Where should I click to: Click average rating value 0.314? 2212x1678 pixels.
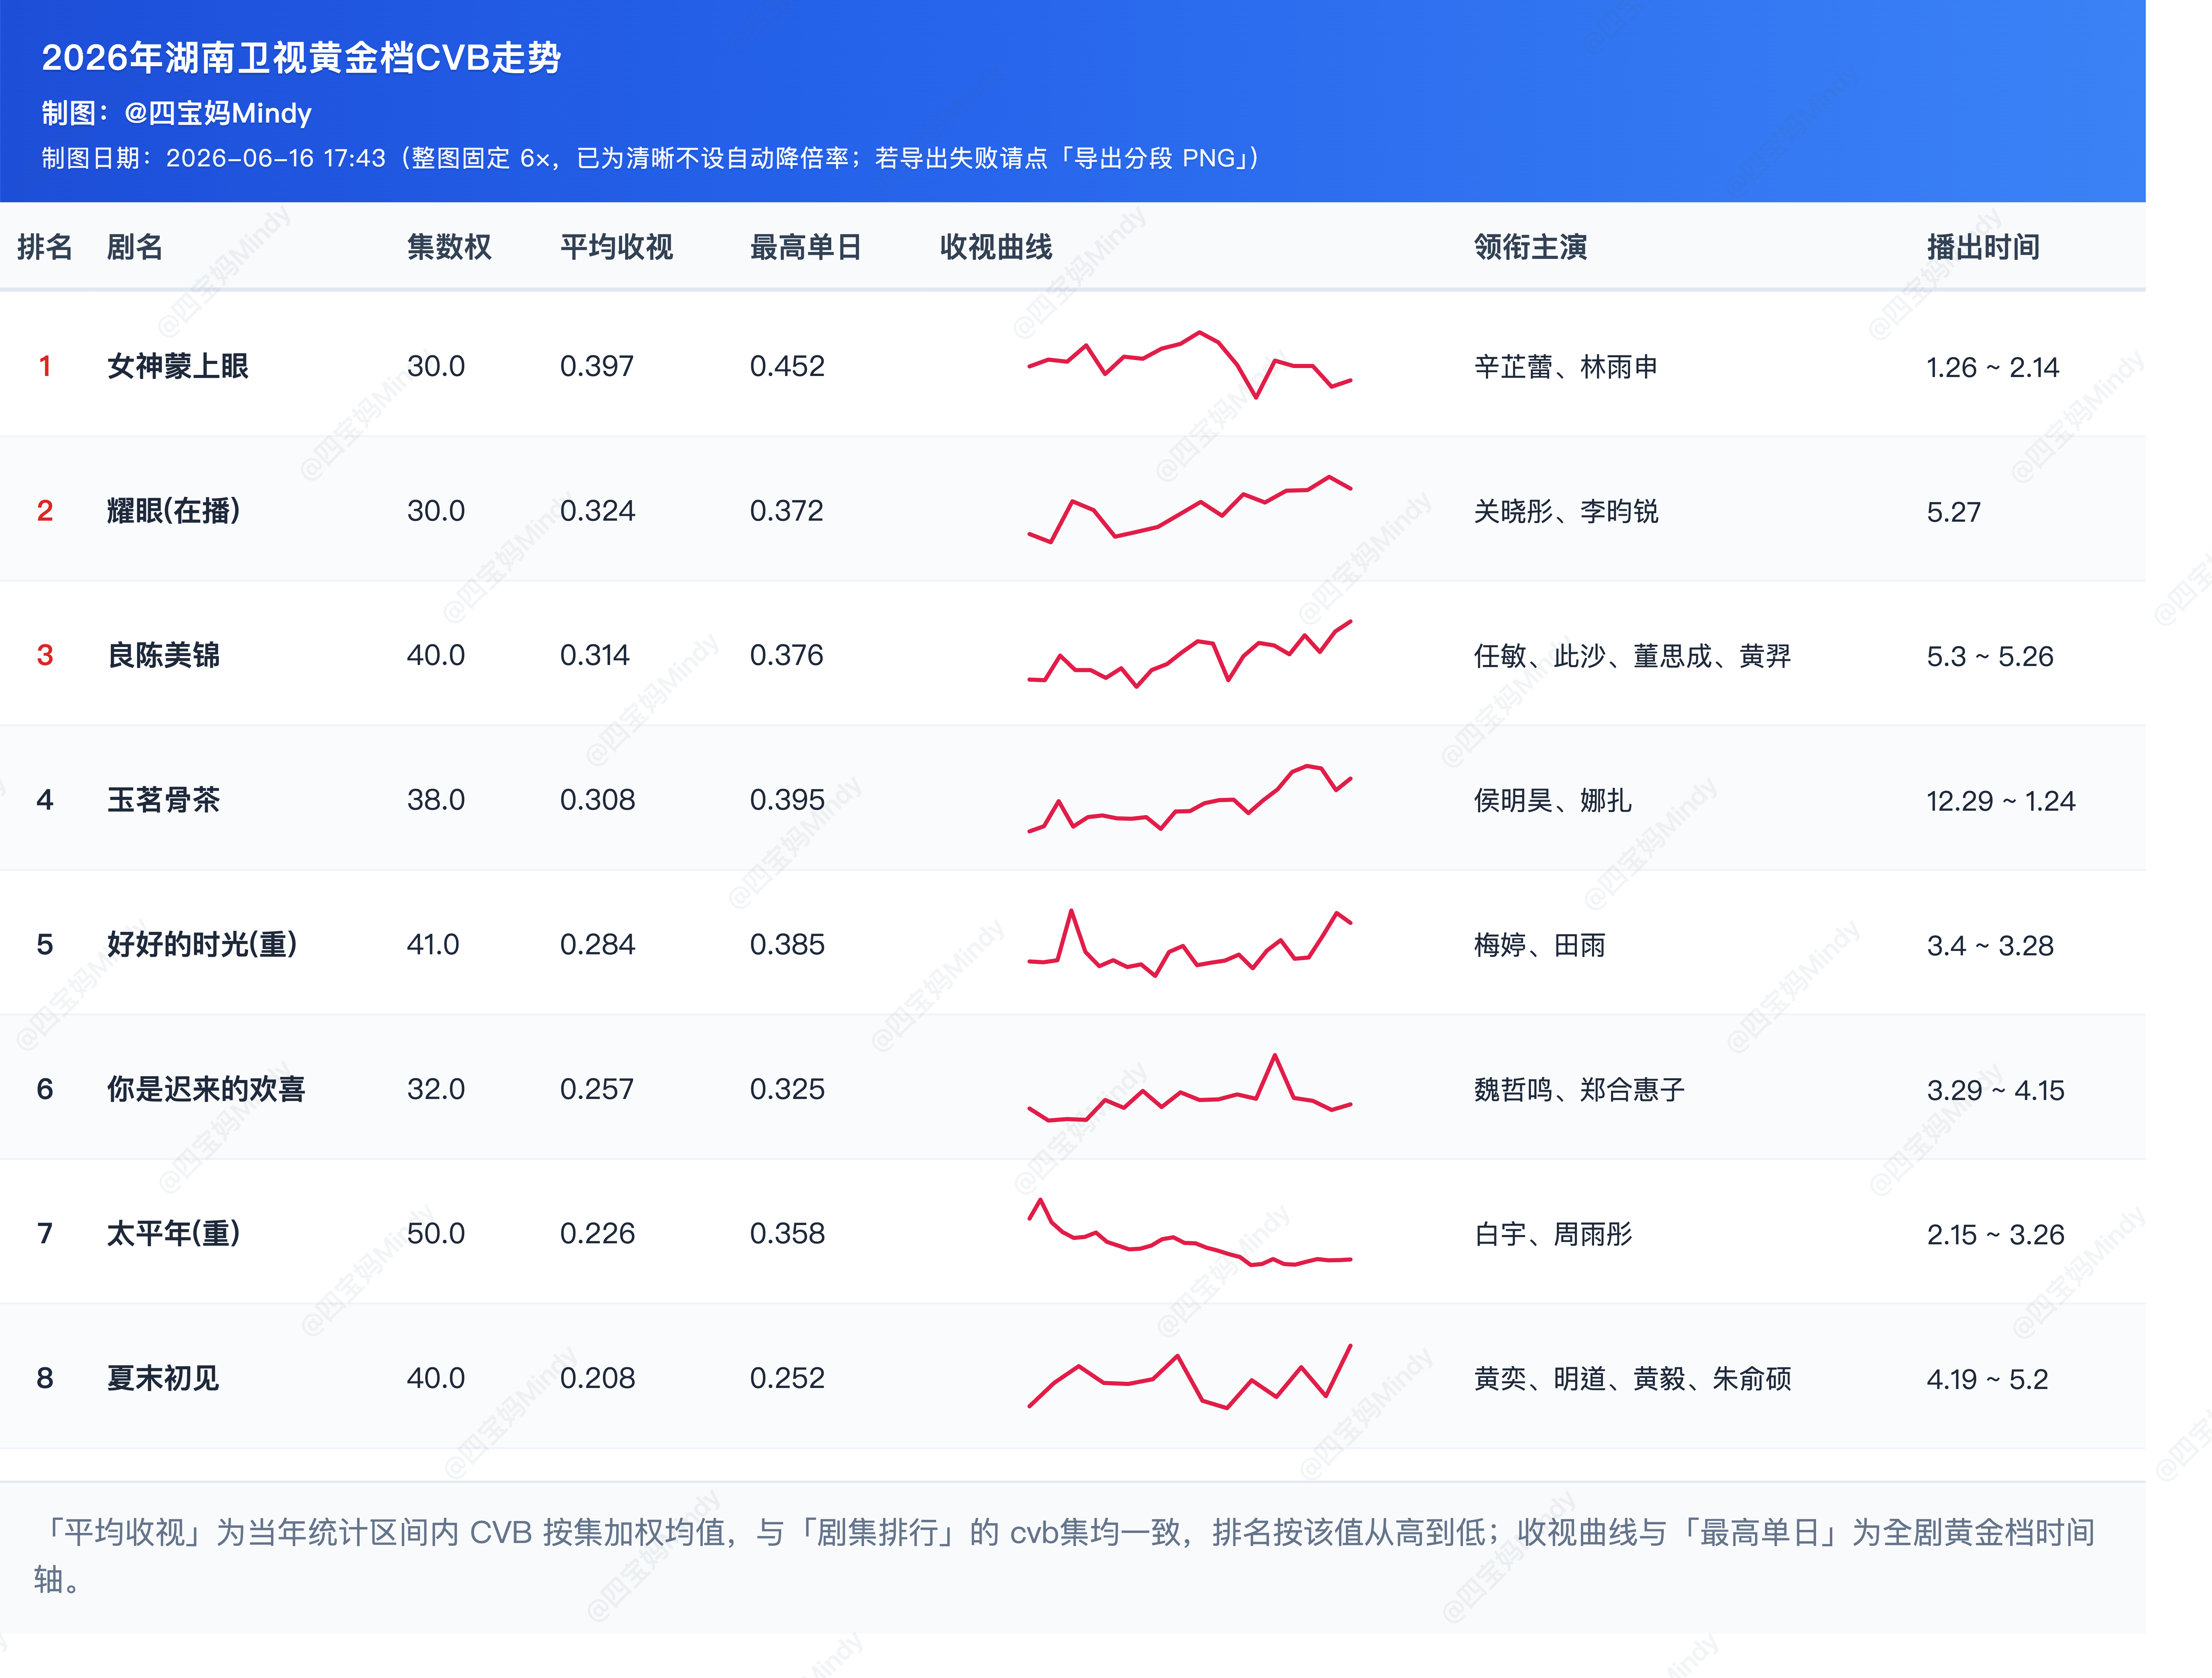[595, 655]
